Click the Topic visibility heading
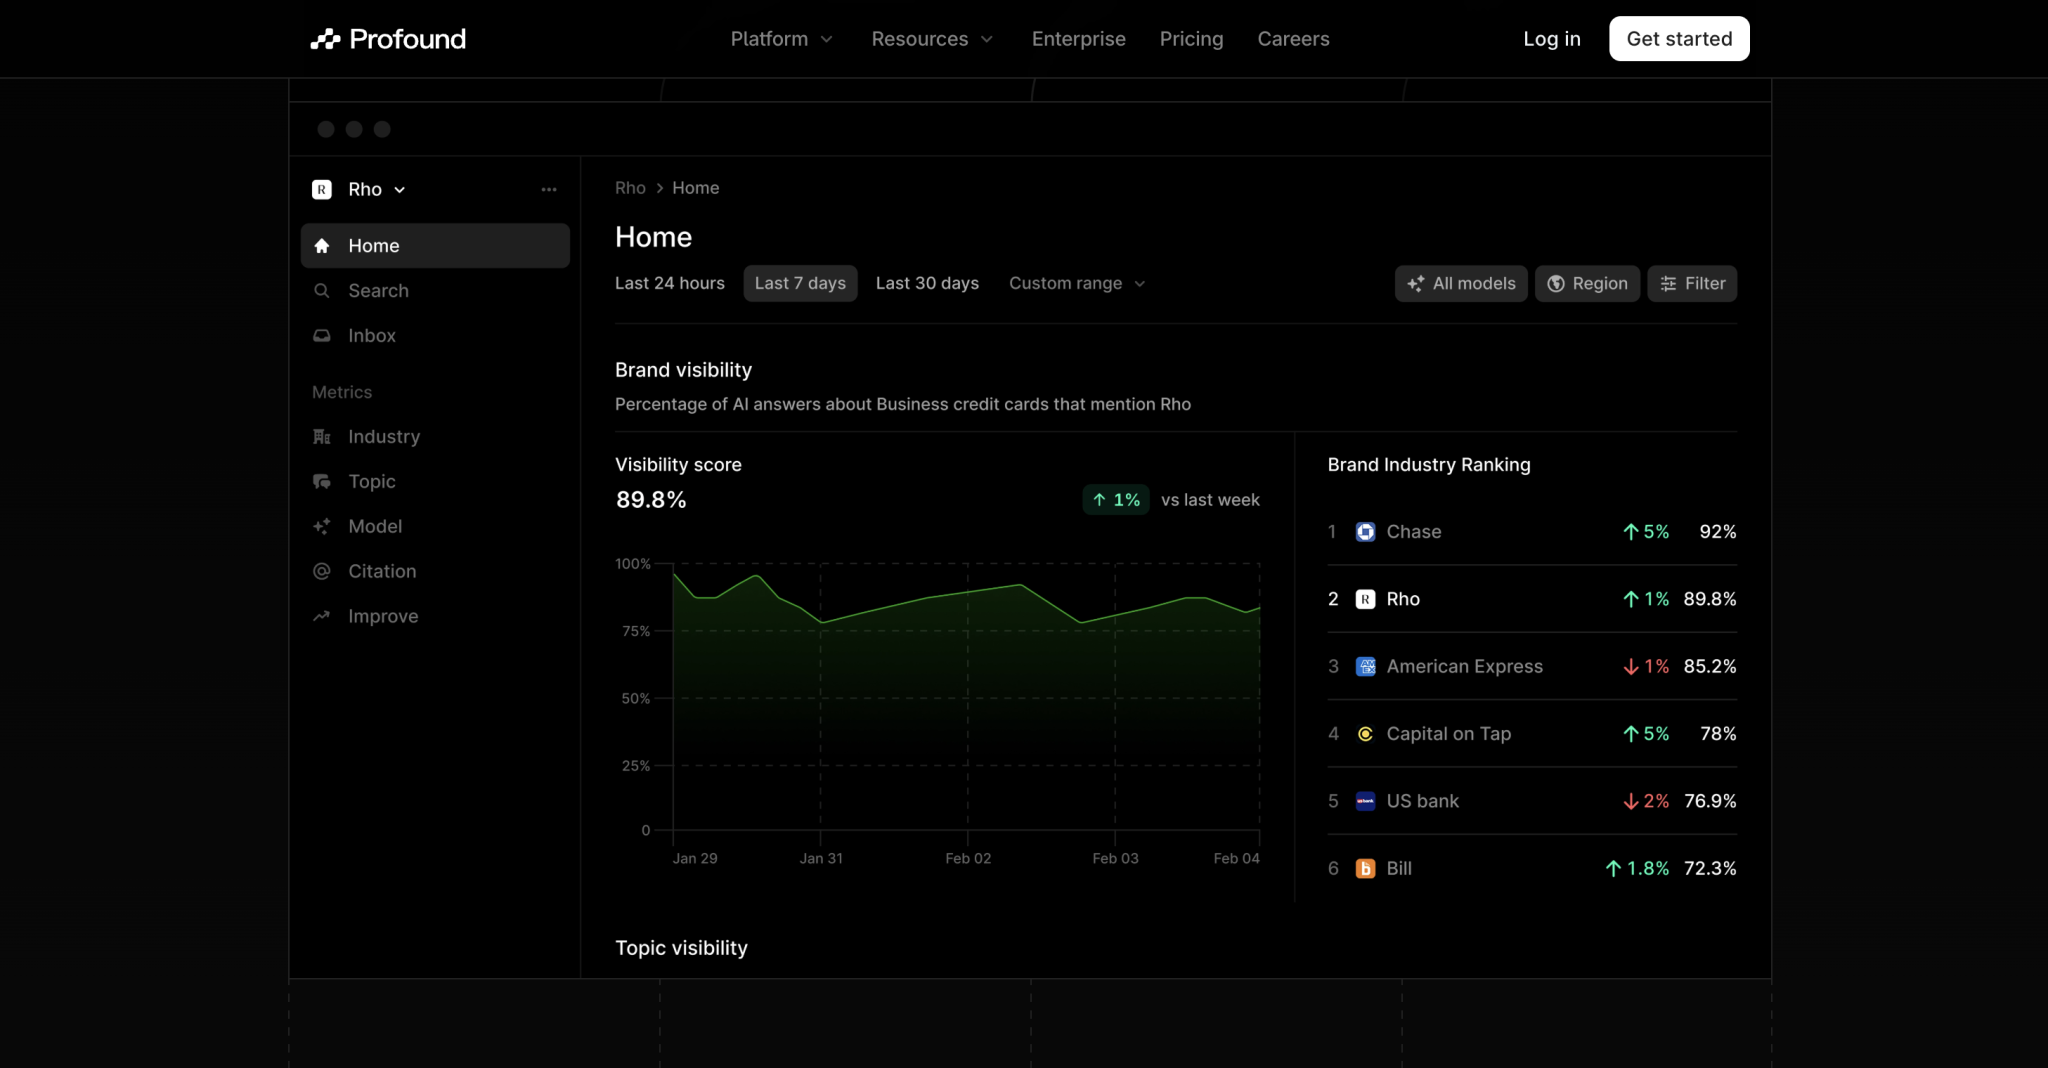This screenshot has width=2048, height=1068. click(681, 948)
